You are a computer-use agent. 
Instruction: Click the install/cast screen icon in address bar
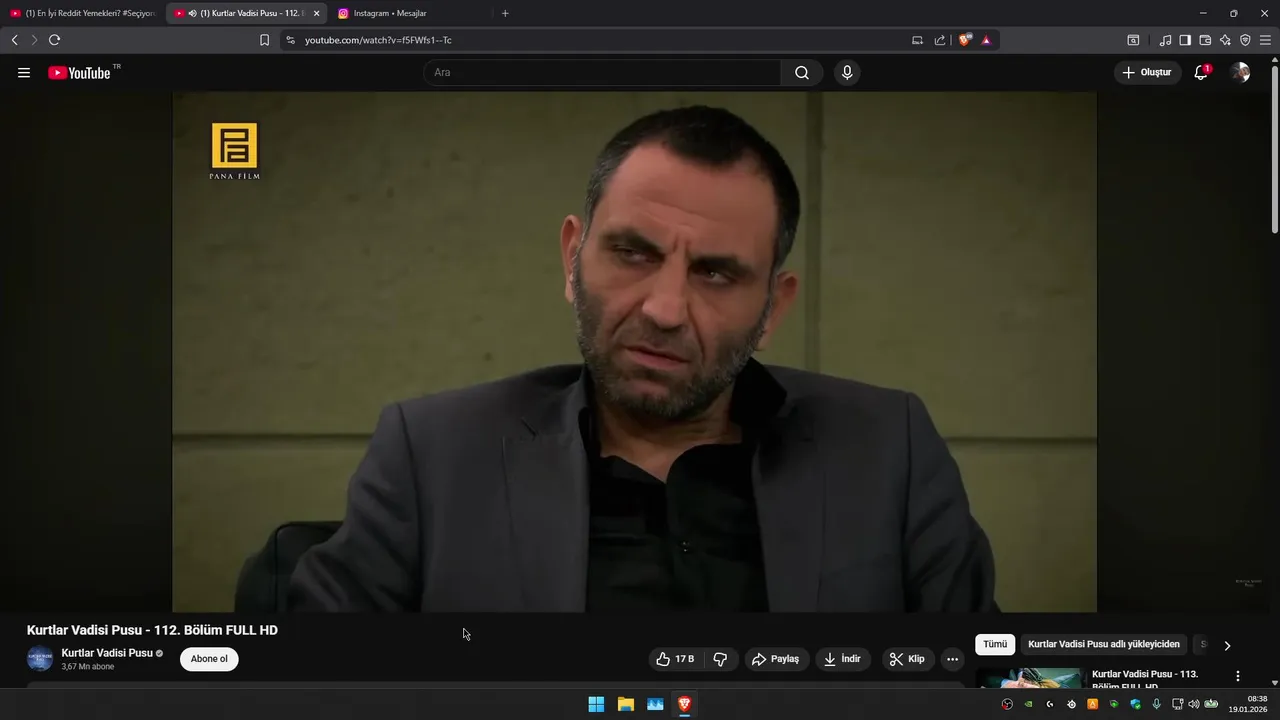pyautogui.click(x=917, y=40)
